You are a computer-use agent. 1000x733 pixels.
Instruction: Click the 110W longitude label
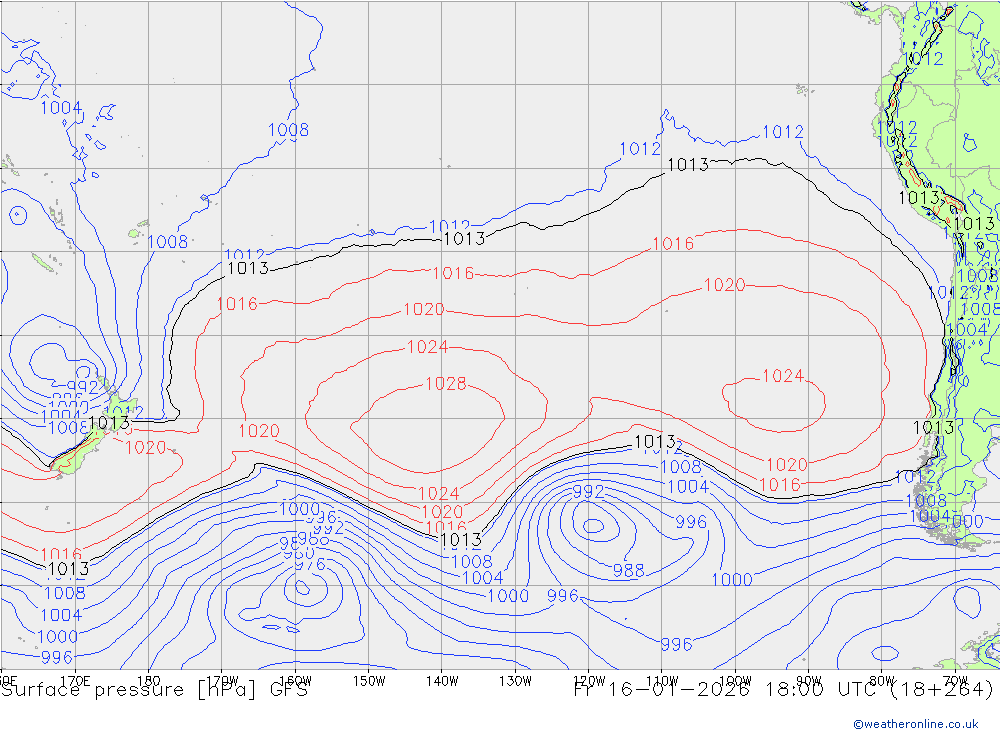click(662, 681)
